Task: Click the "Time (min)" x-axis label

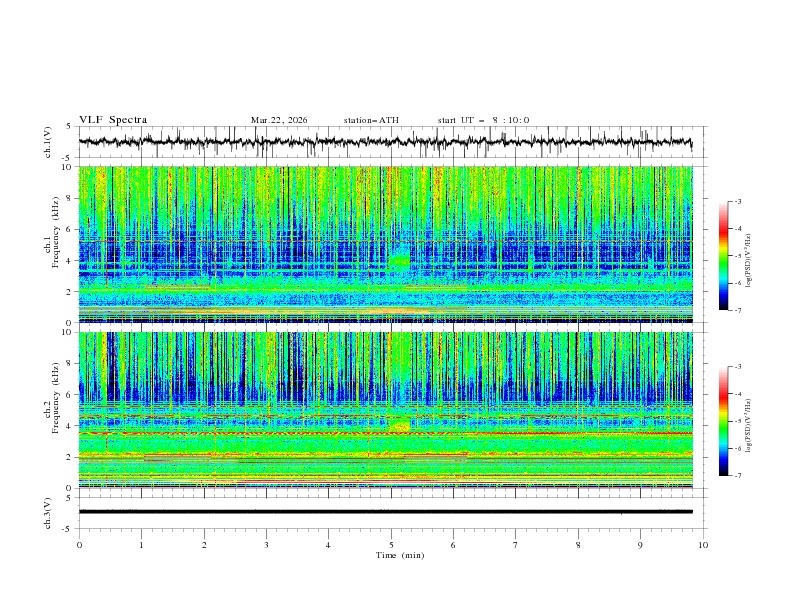Action: [x=400, y=555]
